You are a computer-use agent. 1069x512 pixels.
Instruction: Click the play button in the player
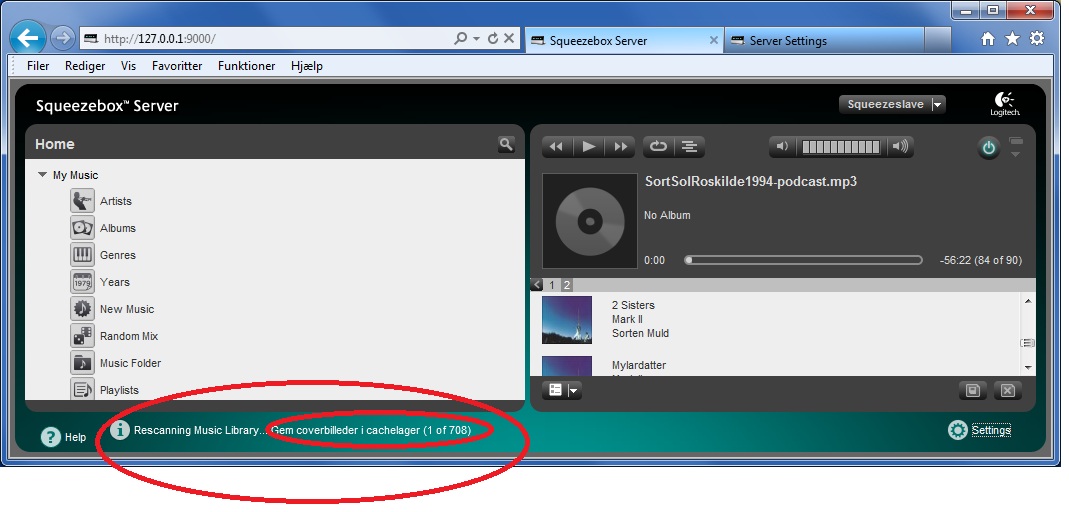(x=589, y=147)
